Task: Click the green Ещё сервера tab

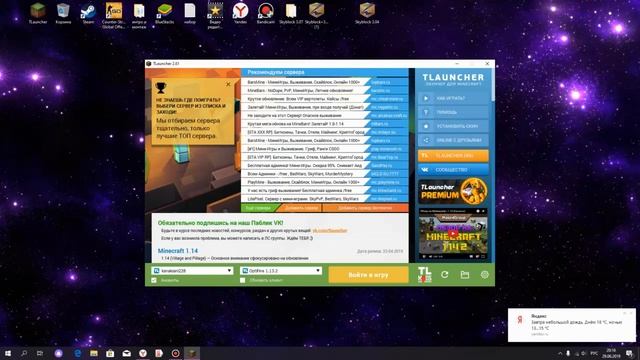Action: (x=258, y=208)
